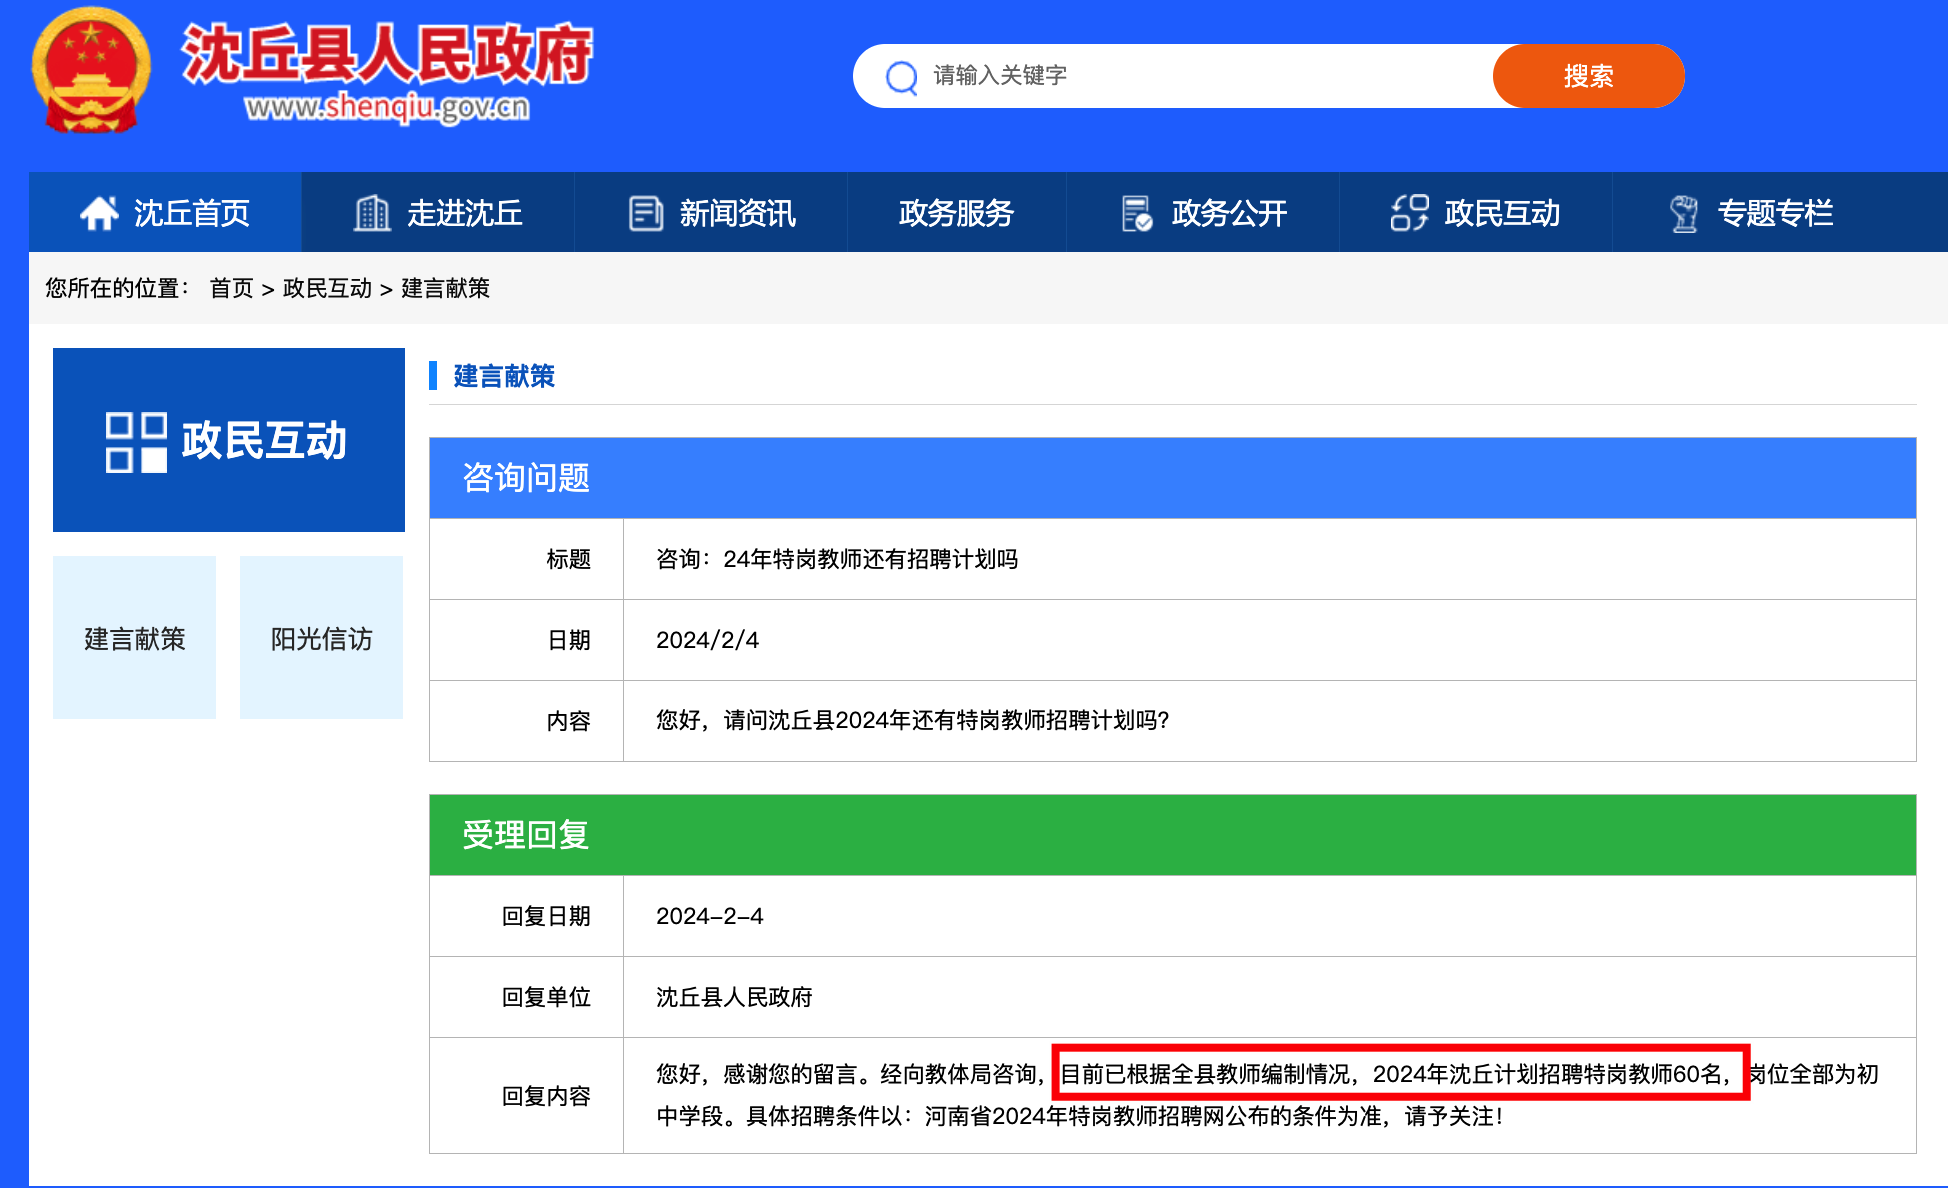The height and width of the screenshot is (1188, 1948).
Task: Click the building icon beside 走进沈丘
Action: (x=372, y=213)
